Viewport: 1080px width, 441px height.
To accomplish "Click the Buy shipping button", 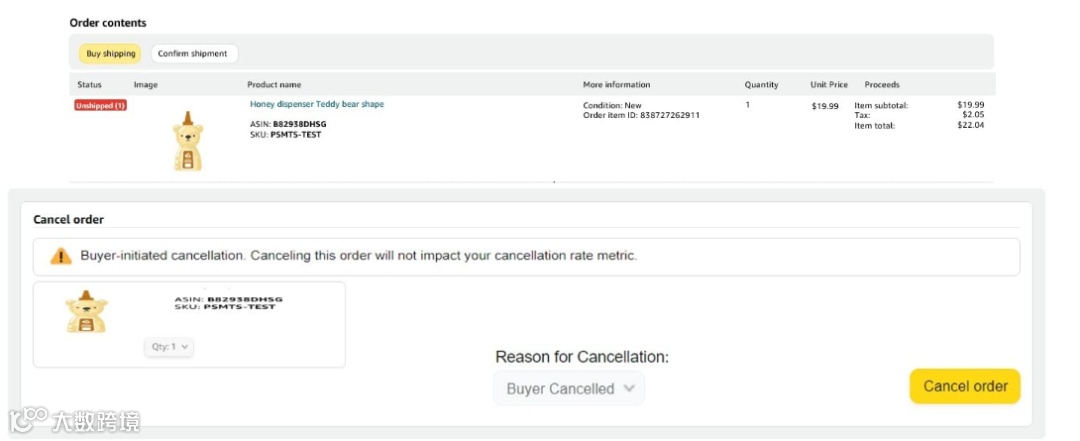I will pyautogui.click(x=110, y=54).
